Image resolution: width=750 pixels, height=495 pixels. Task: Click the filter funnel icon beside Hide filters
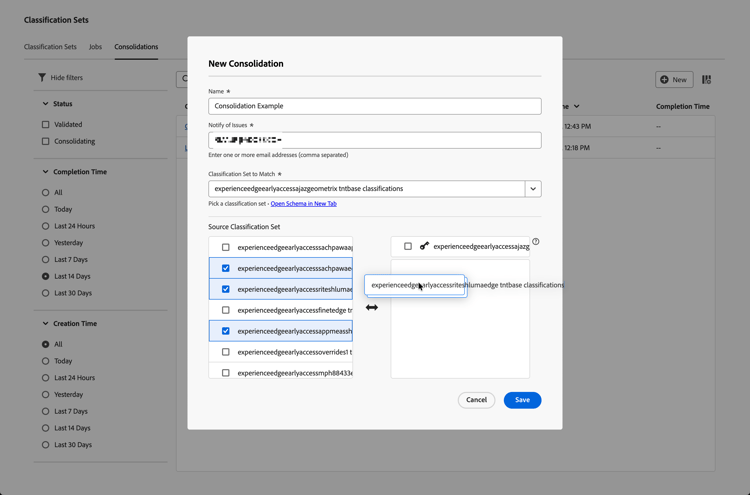pyautogui.click(x=42, y=77)
